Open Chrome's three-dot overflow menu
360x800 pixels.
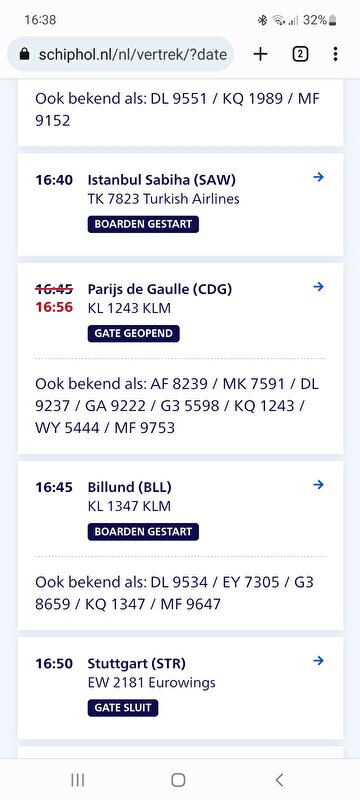[335, 54]
